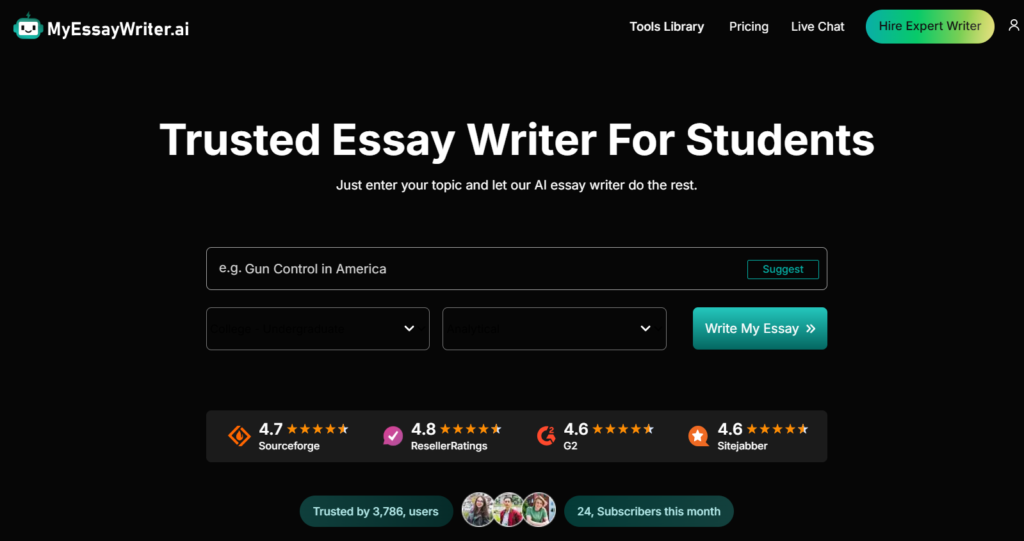Click the G2 rating logo icon
The height and width of the screenshot is (541, 1024).
pyautogui.click(x=546, y=436)
